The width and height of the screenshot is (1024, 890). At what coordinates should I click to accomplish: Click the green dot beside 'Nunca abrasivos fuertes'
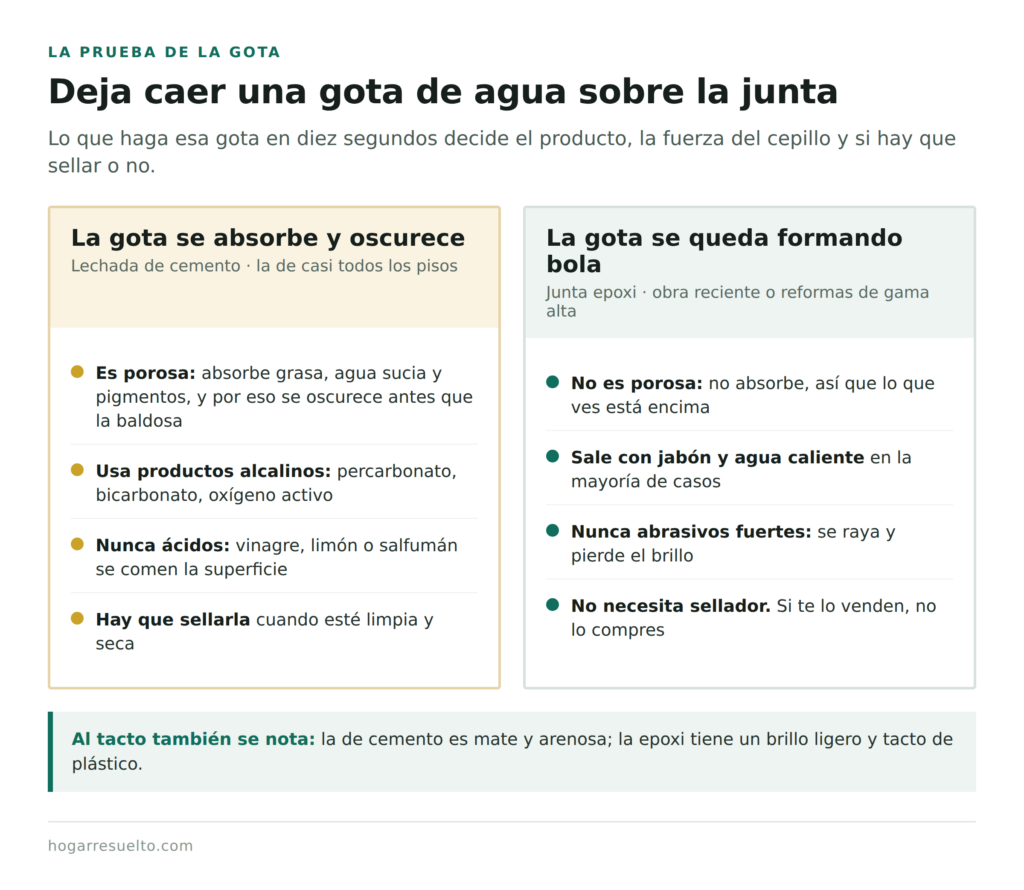[x=552, y=530]
